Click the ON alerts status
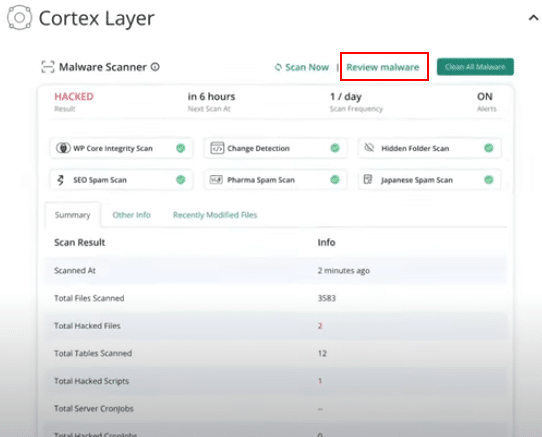The width and height of the screenshot is (542, 437). point(485,96)
